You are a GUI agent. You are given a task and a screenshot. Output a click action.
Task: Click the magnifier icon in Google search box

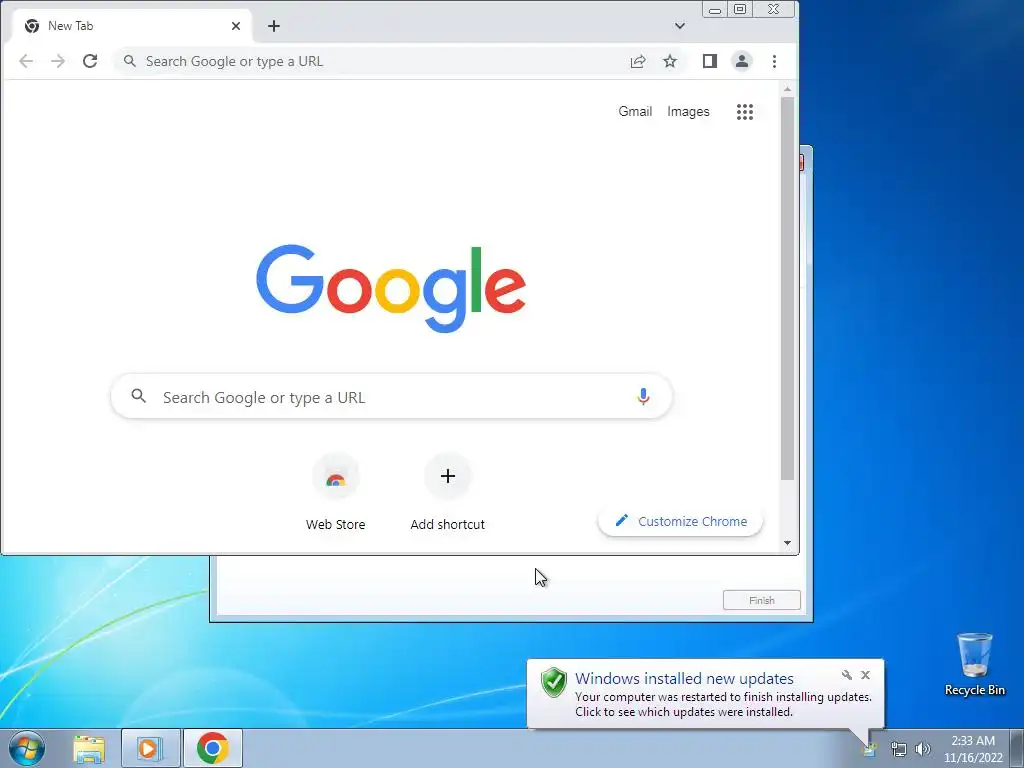tap(138, 396)
